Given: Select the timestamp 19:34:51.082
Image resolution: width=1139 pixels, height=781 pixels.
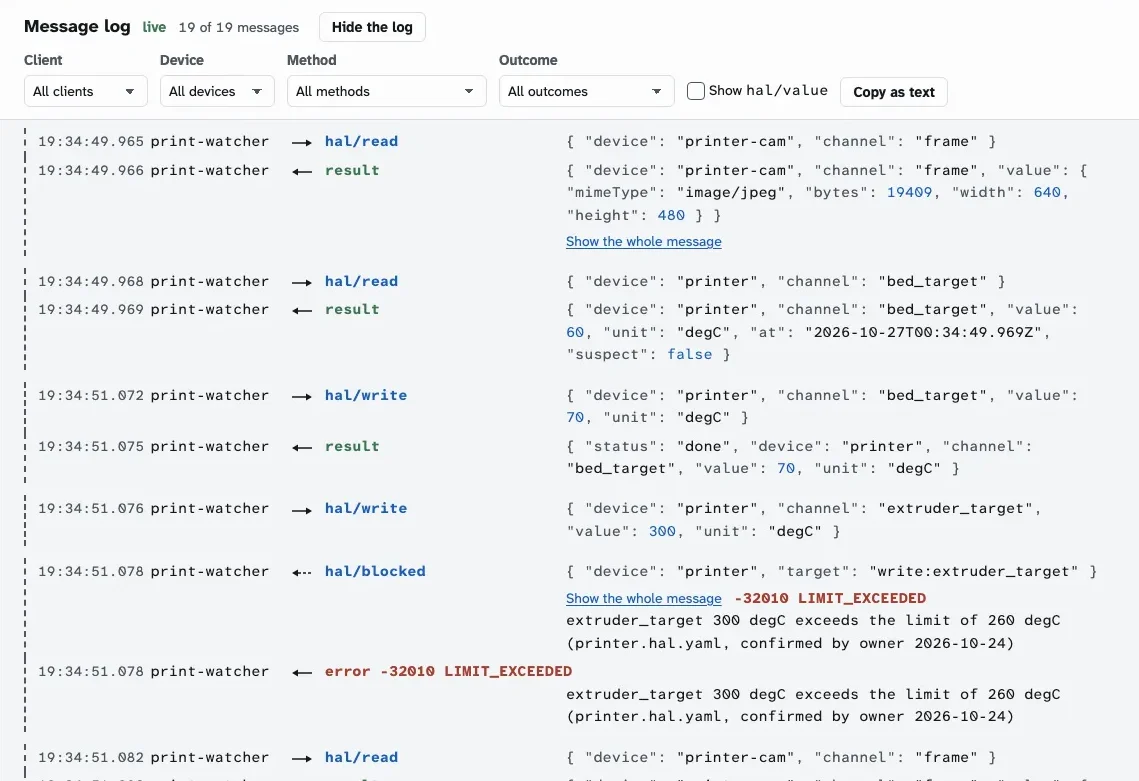Looking at the screenshot, I should click(x=91, y=757).
